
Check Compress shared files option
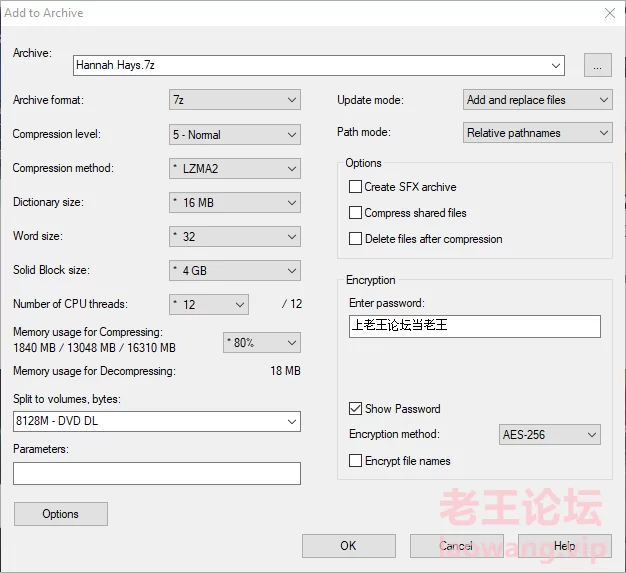pos(355,212)
